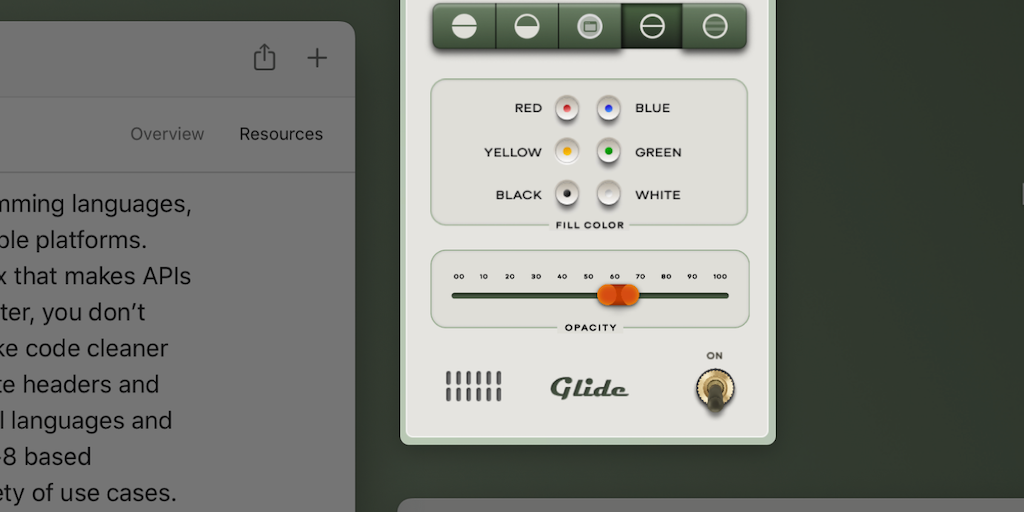The image size is (1024, 512).
Task: Choose the Red fill color
Action: tap(567, 108)
